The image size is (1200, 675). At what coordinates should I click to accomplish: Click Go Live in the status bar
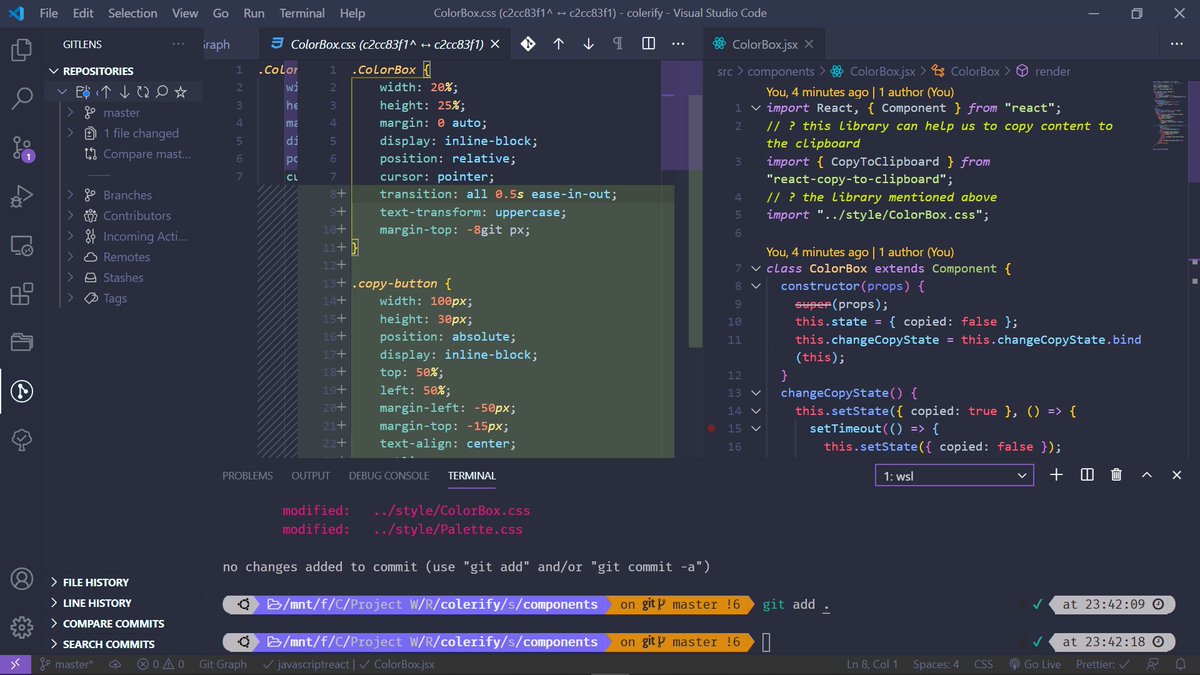[1035, 664]
